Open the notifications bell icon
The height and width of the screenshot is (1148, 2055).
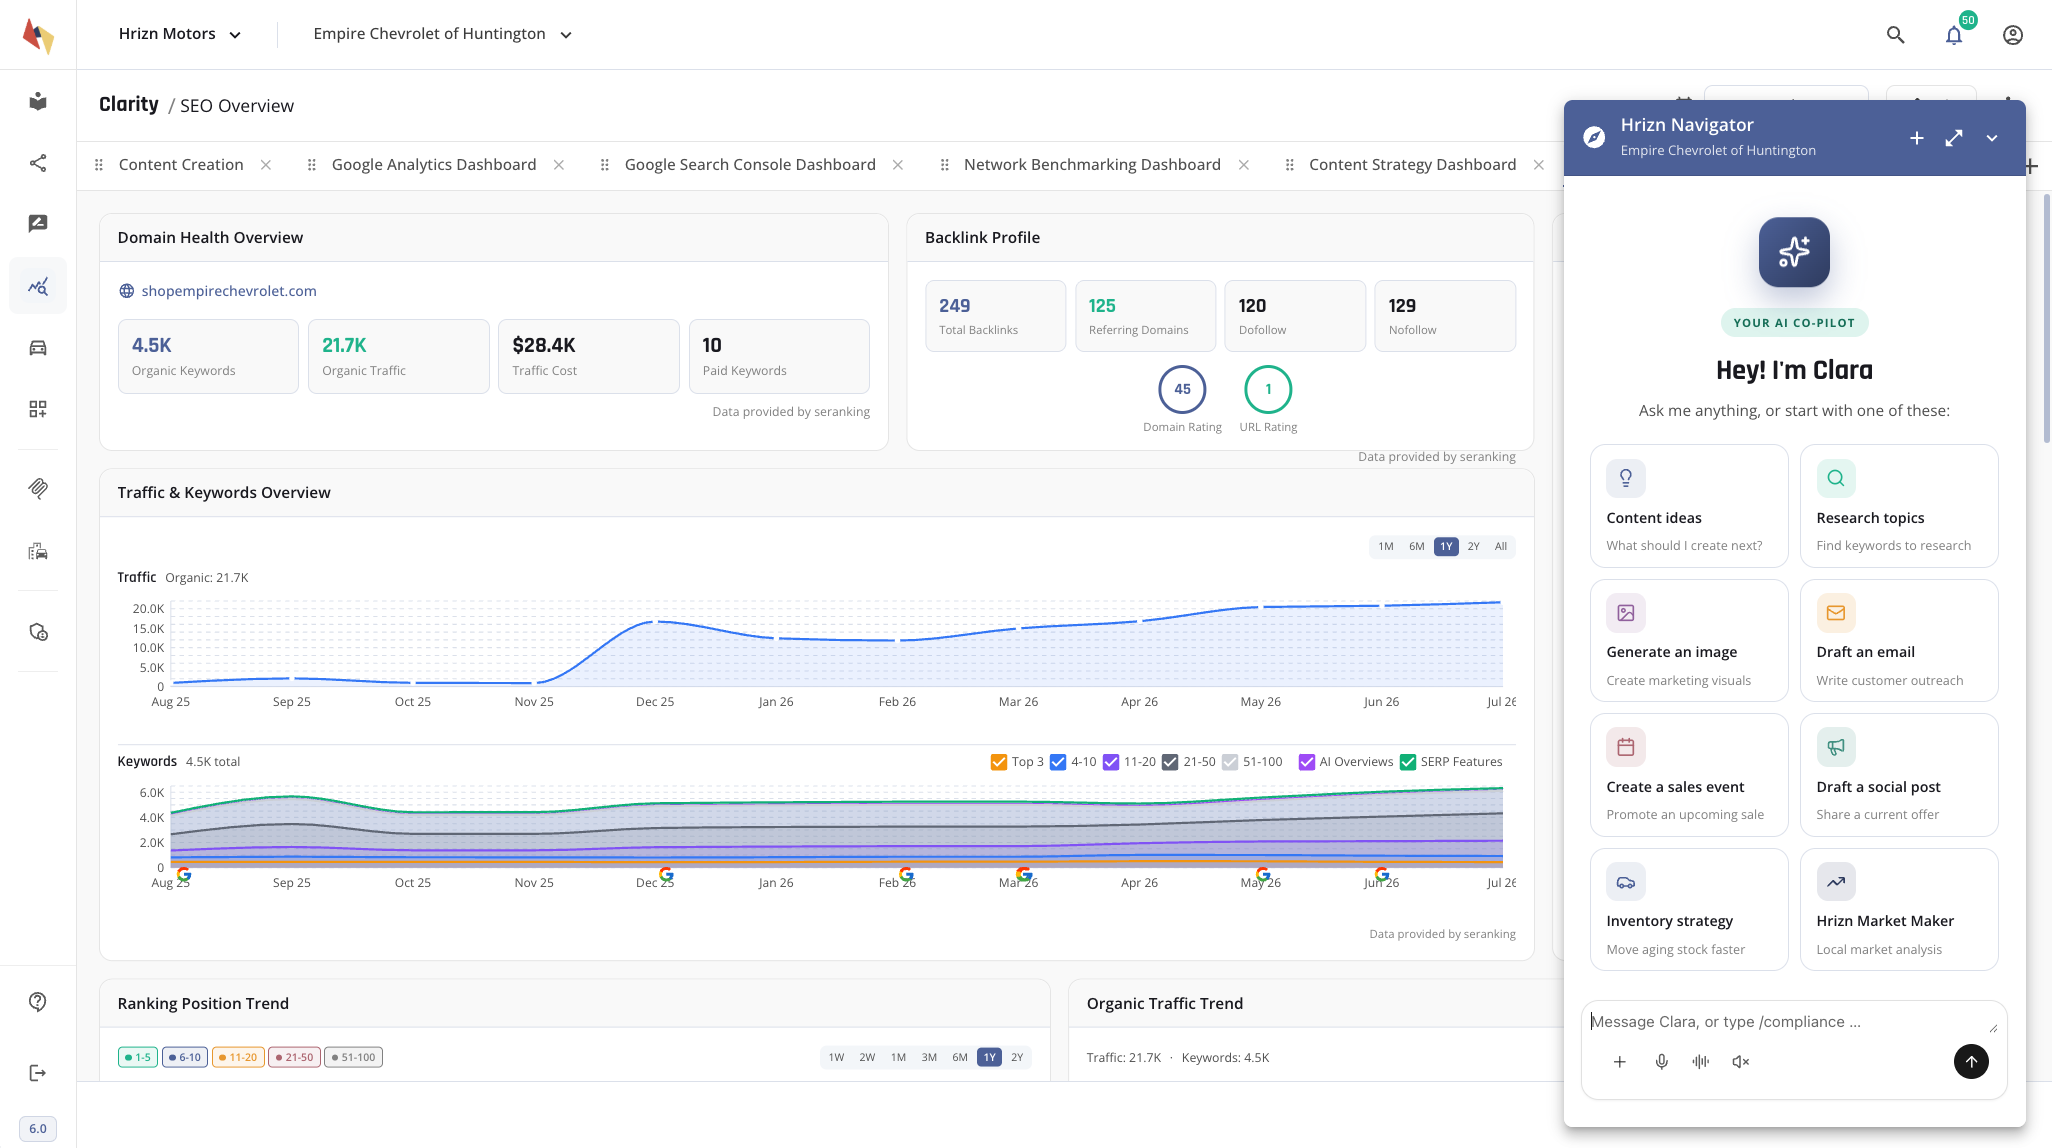pyautogui.click(x=1953, y=35)
